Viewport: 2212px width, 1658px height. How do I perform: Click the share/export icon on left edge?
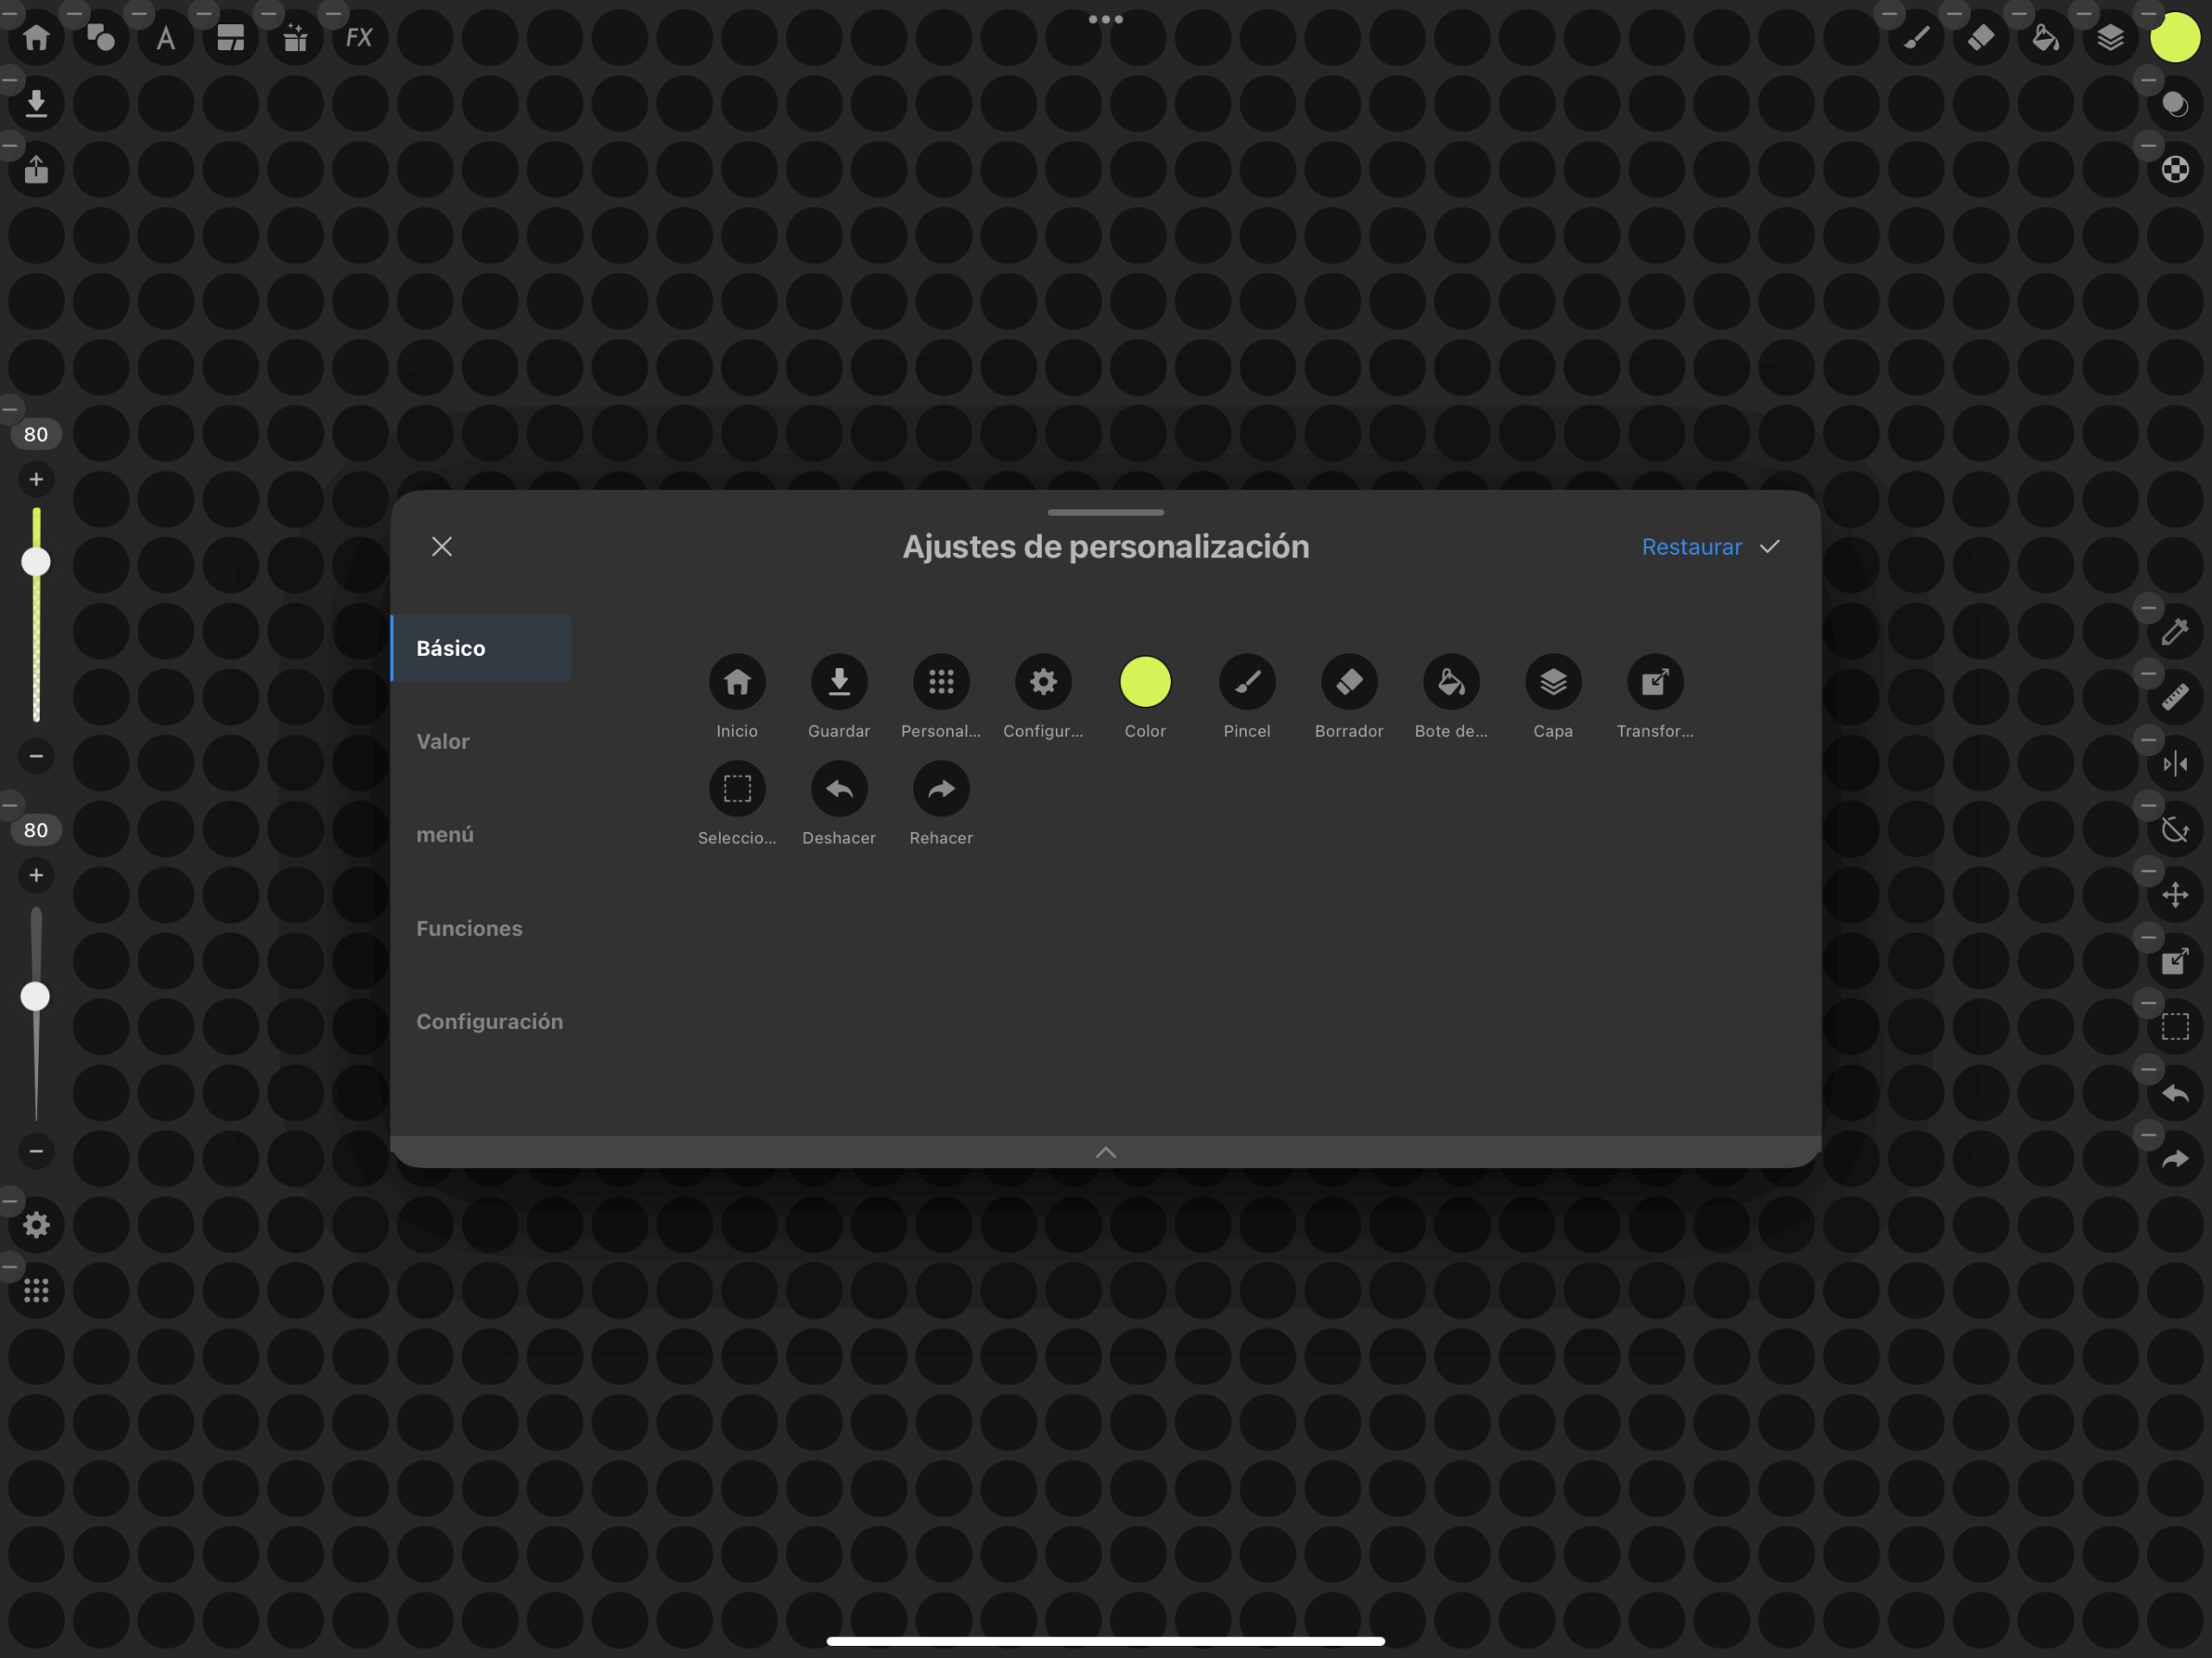point(36,169)
